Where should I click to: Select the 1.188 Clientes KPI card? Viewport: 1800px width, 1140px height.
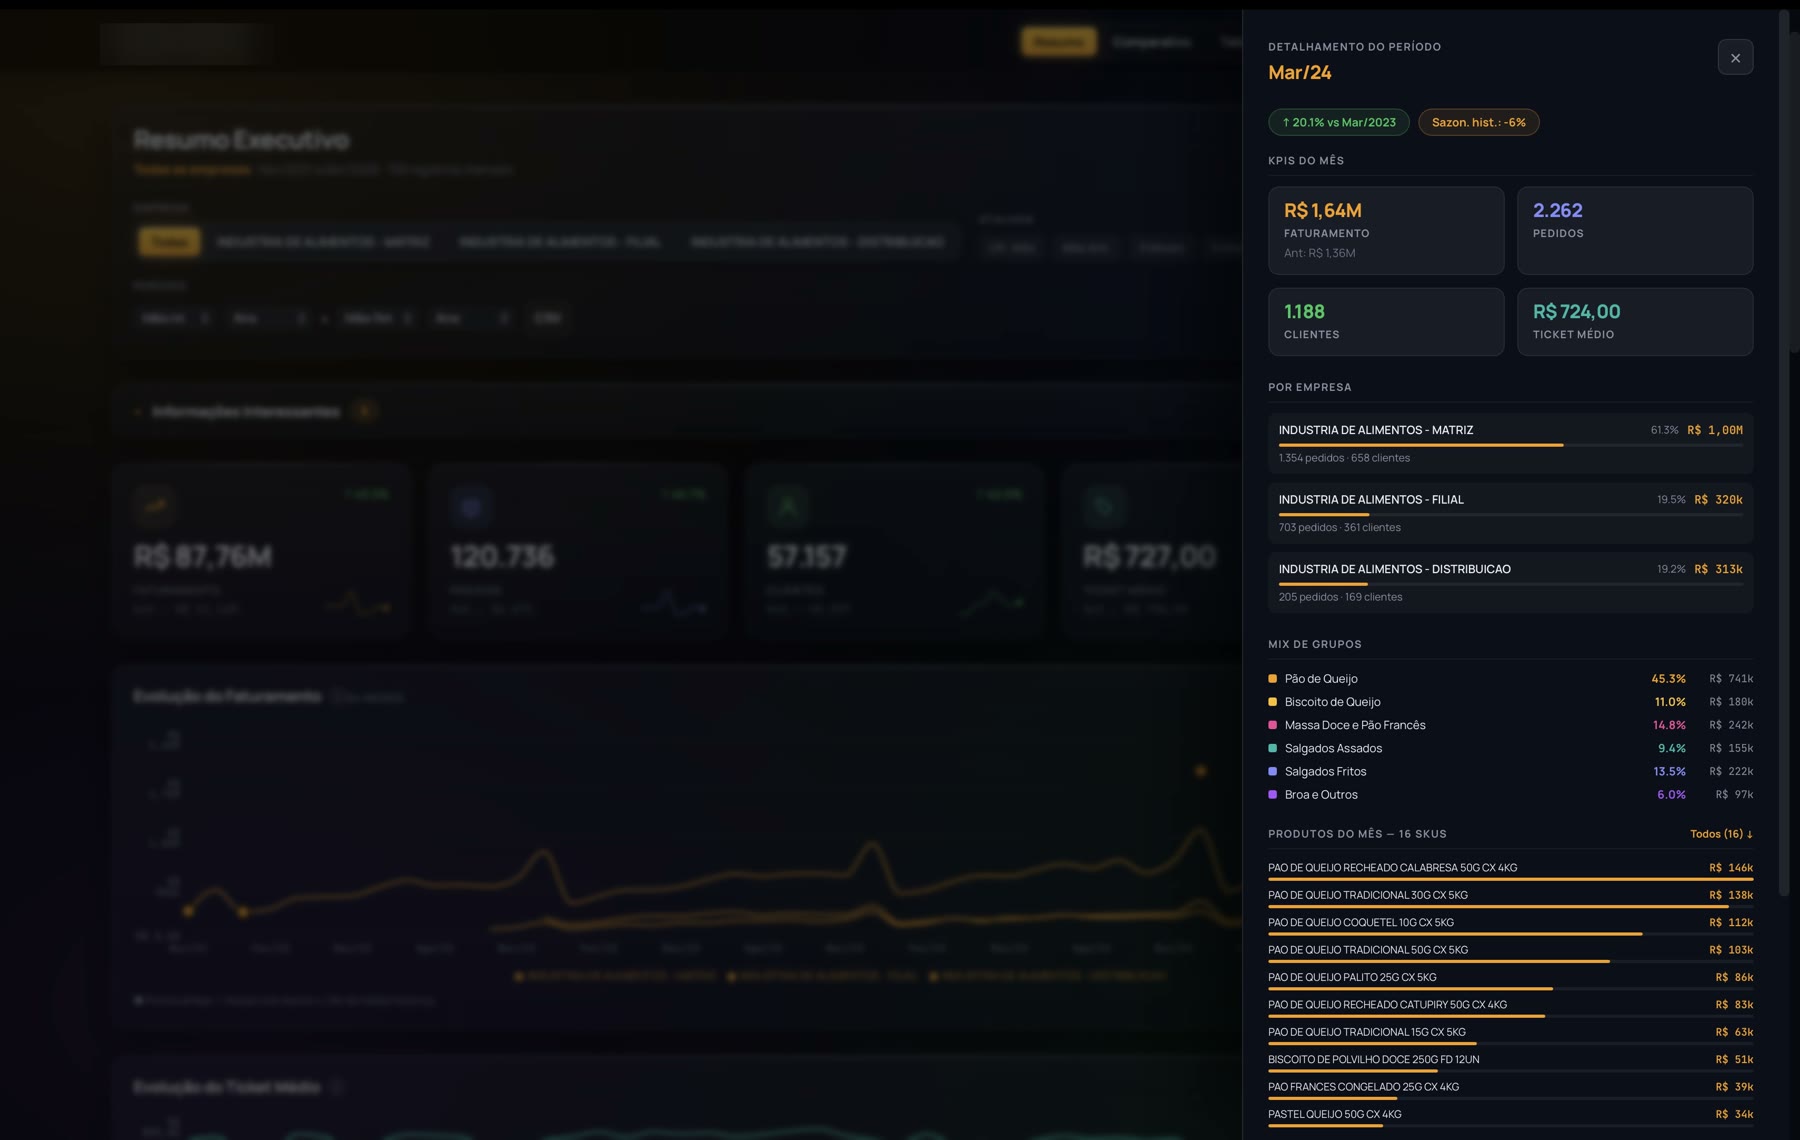point(1386,322)
